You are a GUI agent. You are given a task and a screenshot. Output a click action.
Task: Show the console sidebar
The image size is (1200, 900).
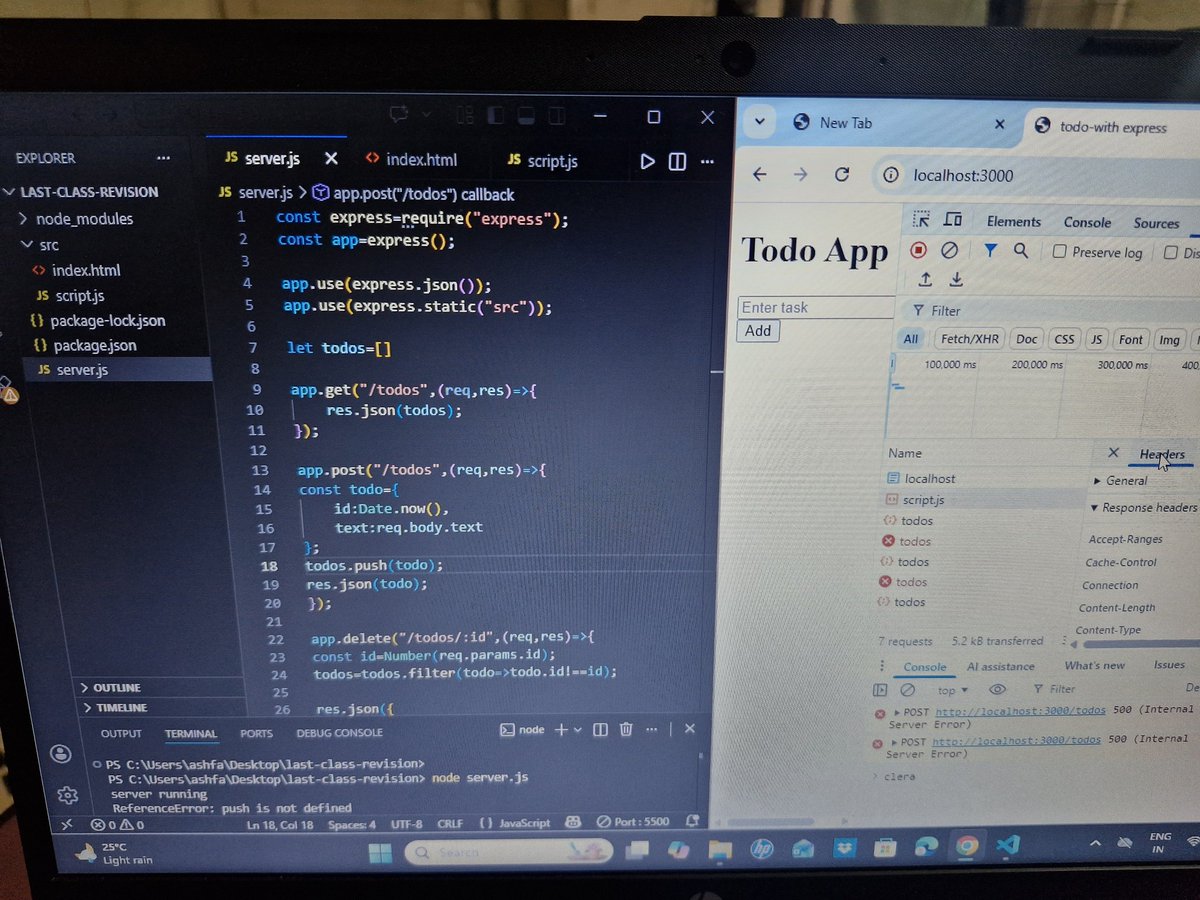880,690
